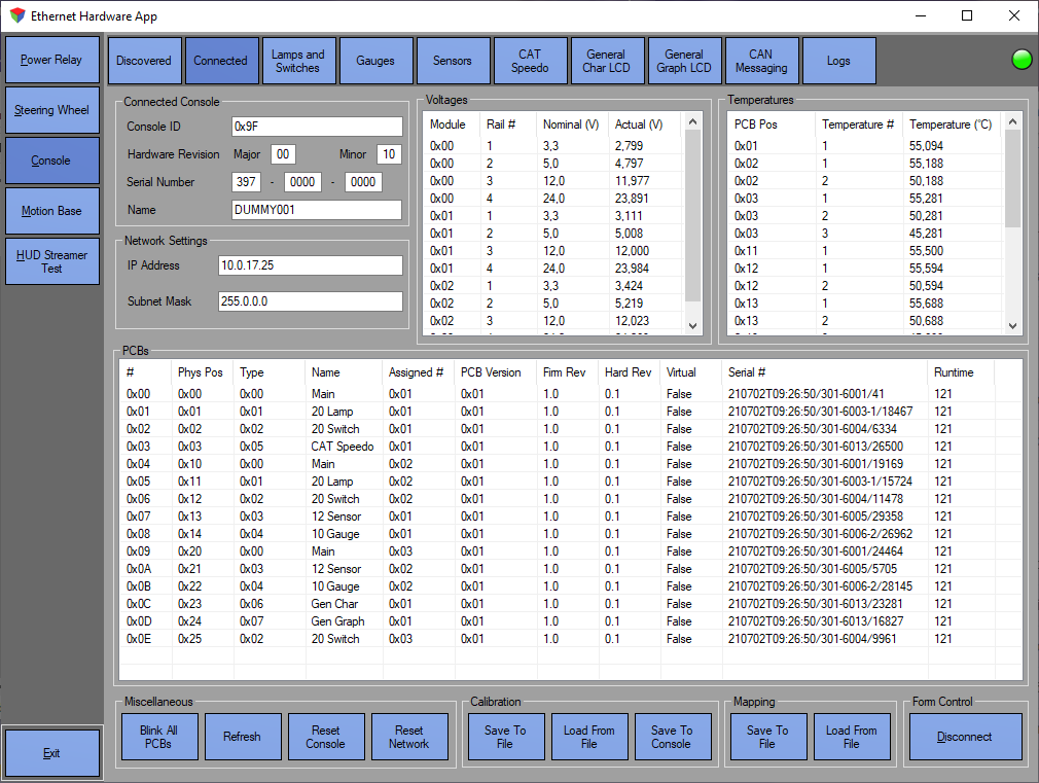Open the CAN Messaging tab

coord(761,61)
